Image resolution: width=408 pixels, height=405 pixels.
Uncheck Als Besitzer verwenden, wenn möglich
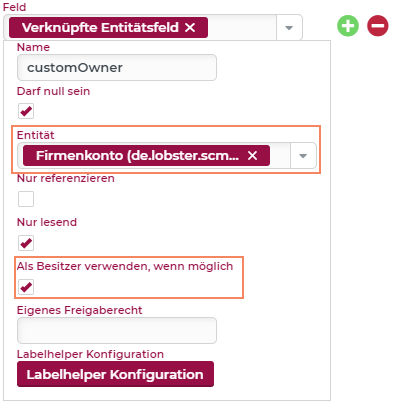(26, 287)
